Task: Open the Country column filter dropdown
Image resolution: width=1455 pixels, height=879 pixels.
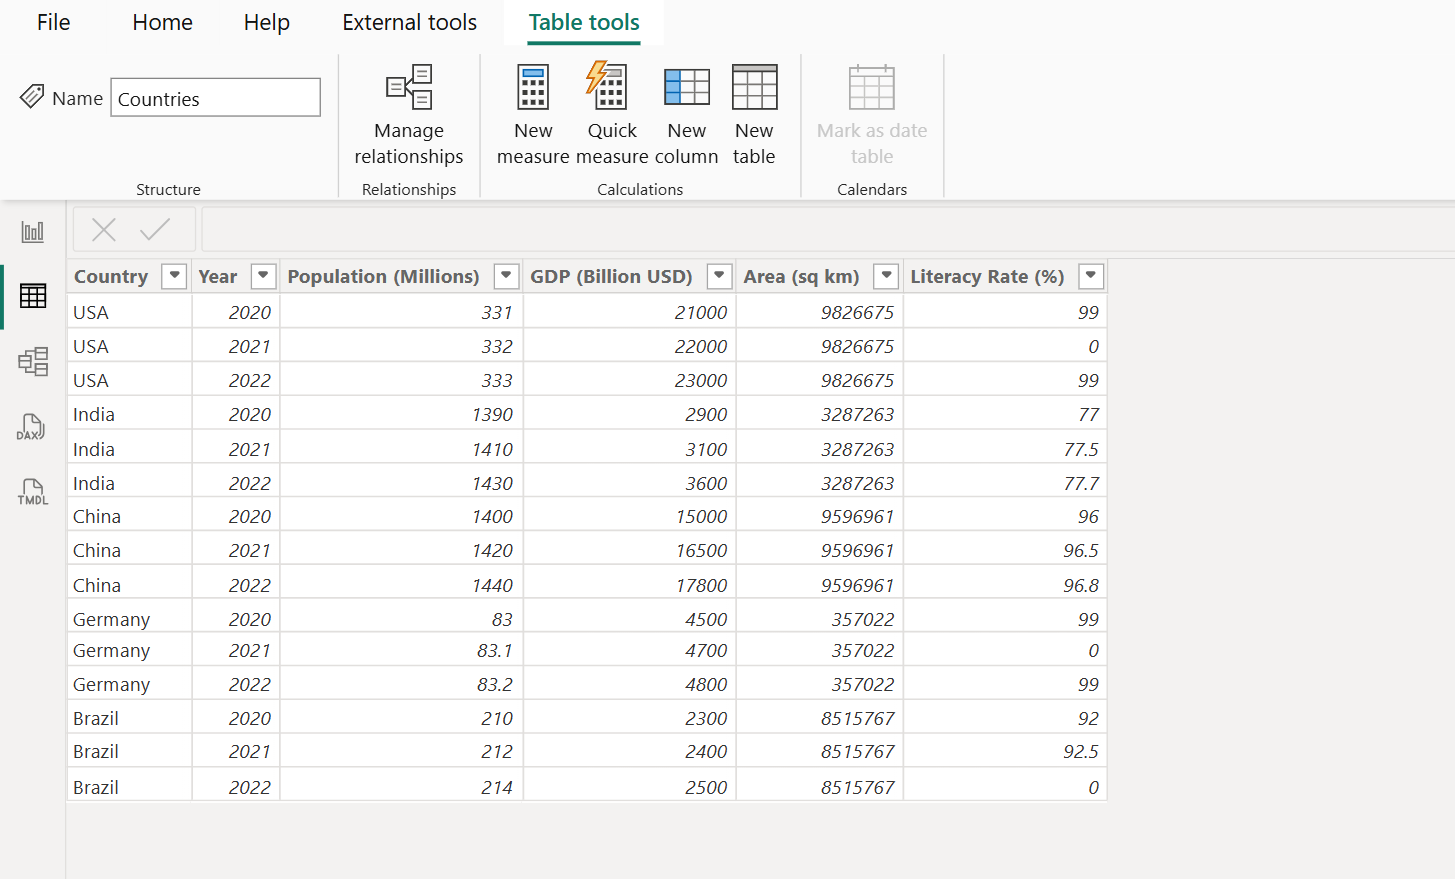Action: [174, 276]
